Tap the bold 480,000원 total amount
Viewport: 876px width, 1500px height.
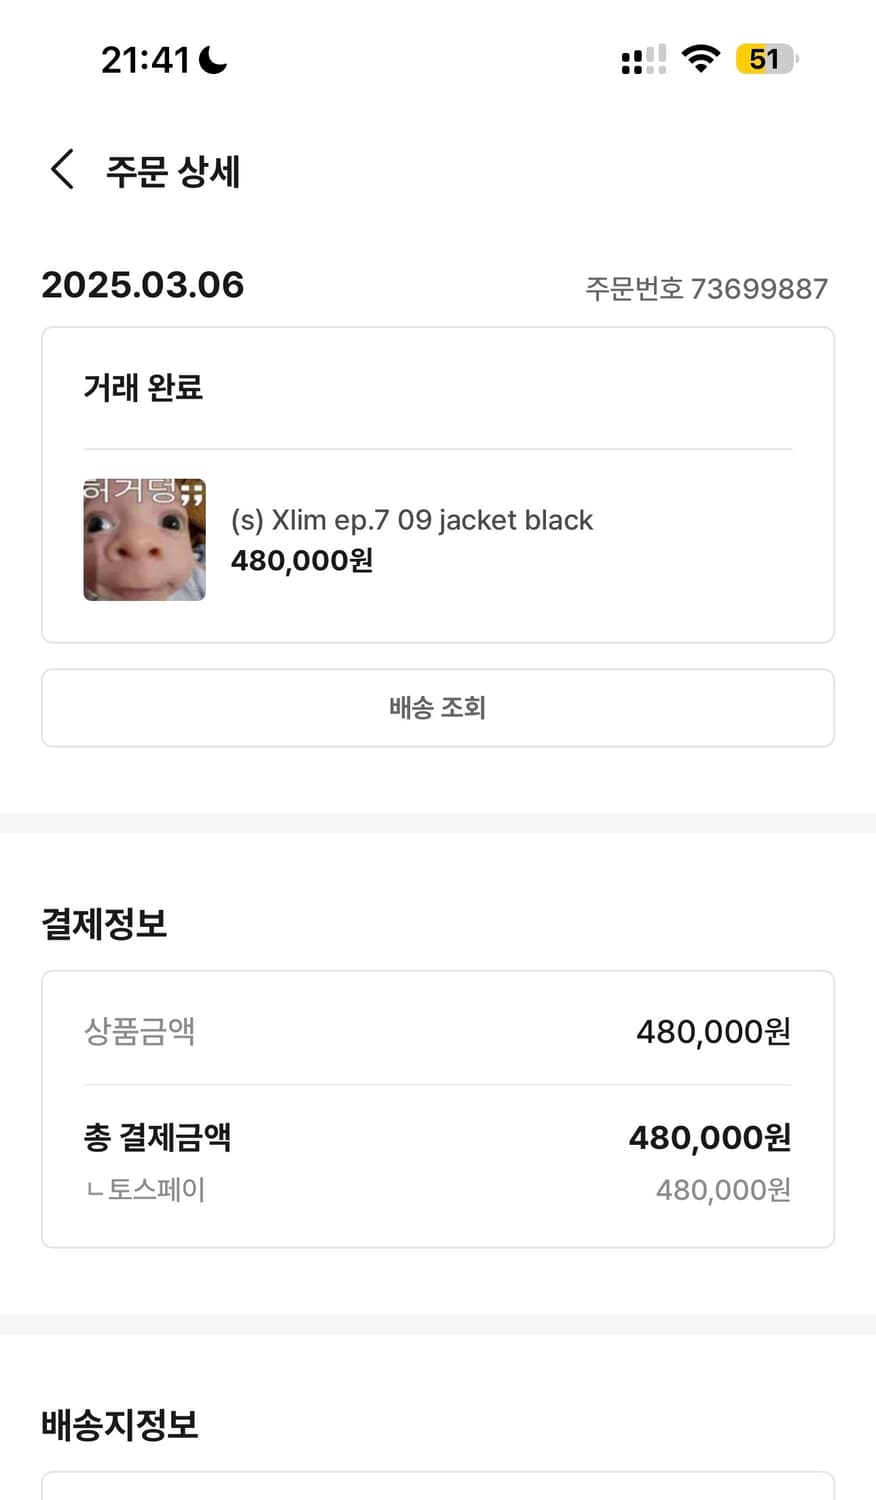[710, 1137]
